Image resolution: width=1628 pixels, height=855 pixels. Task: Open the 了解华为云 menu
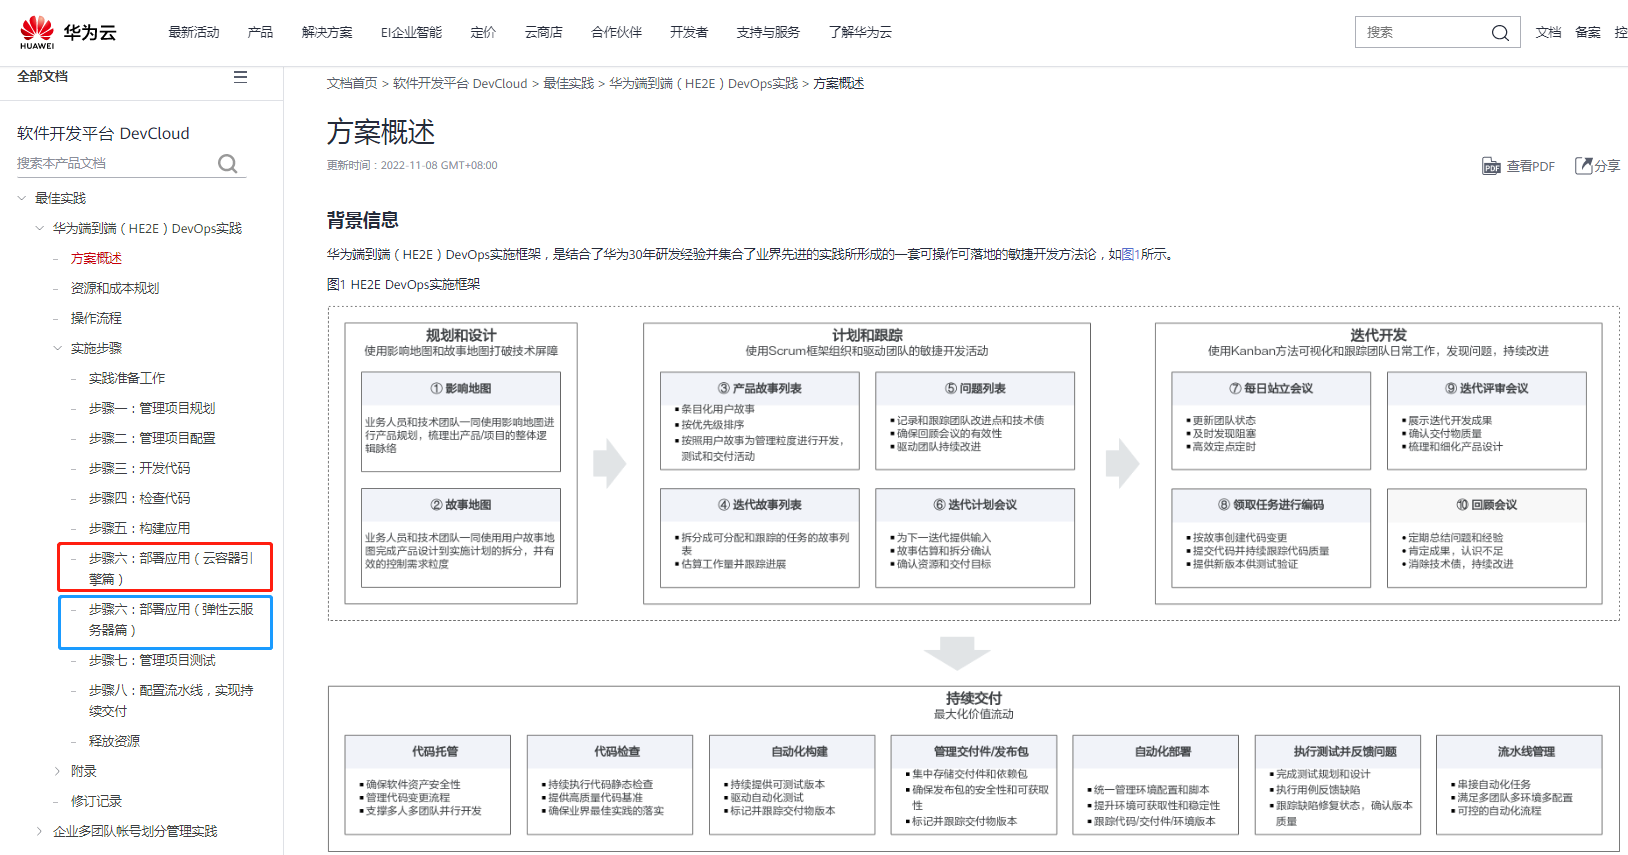point(860,32)
